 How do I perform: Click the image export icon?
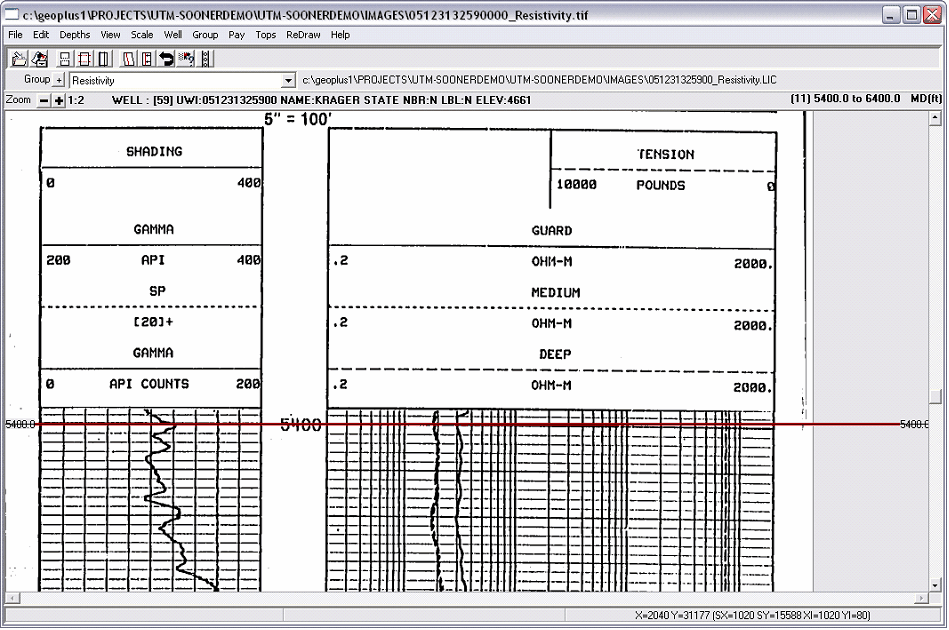39,58
